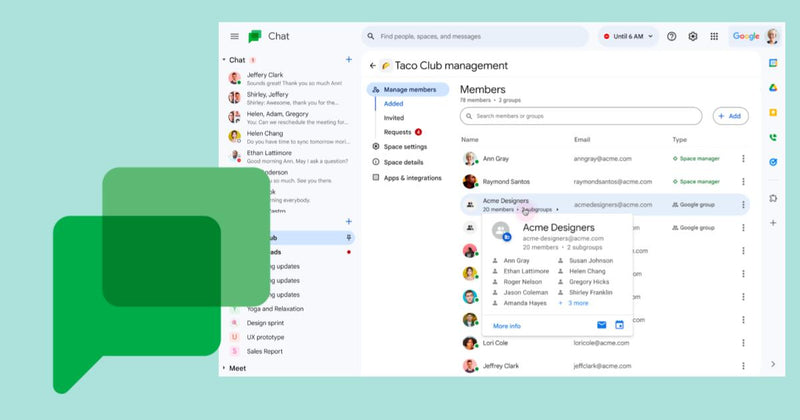Open more options for Raymond Santos

click(743, 182)
